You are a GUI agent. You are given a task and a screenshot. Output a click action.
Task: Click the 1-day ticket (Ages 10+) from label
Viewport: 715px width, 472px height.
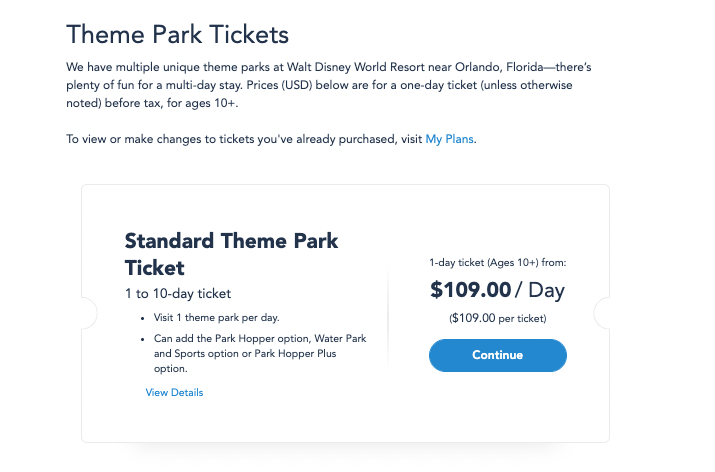[497, 262]
